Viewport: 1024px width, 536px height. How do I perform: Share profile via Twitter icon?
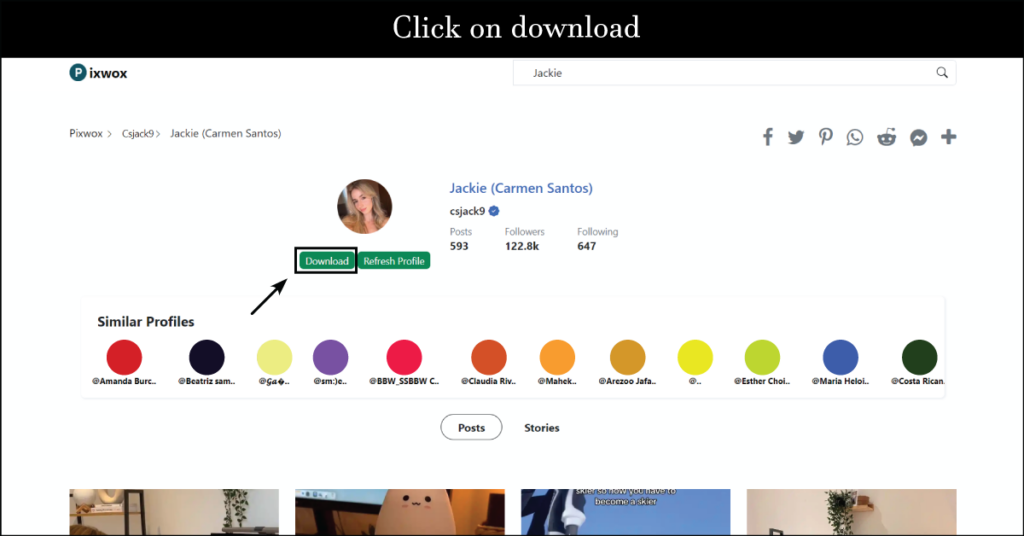tap(796, 137)
